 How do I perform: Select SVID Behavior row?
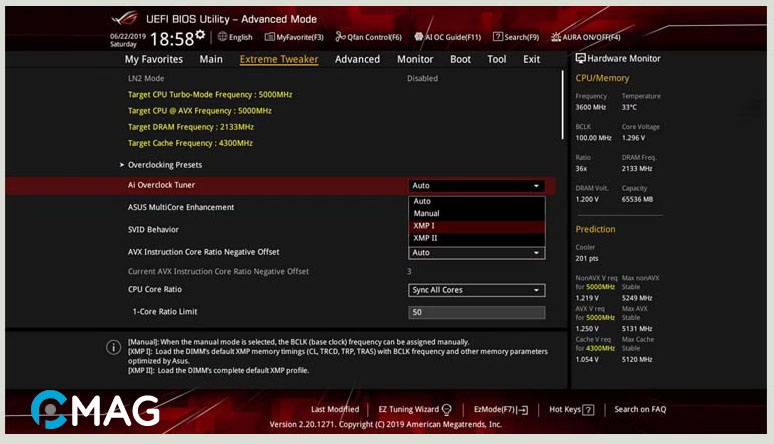click(154, 230)
